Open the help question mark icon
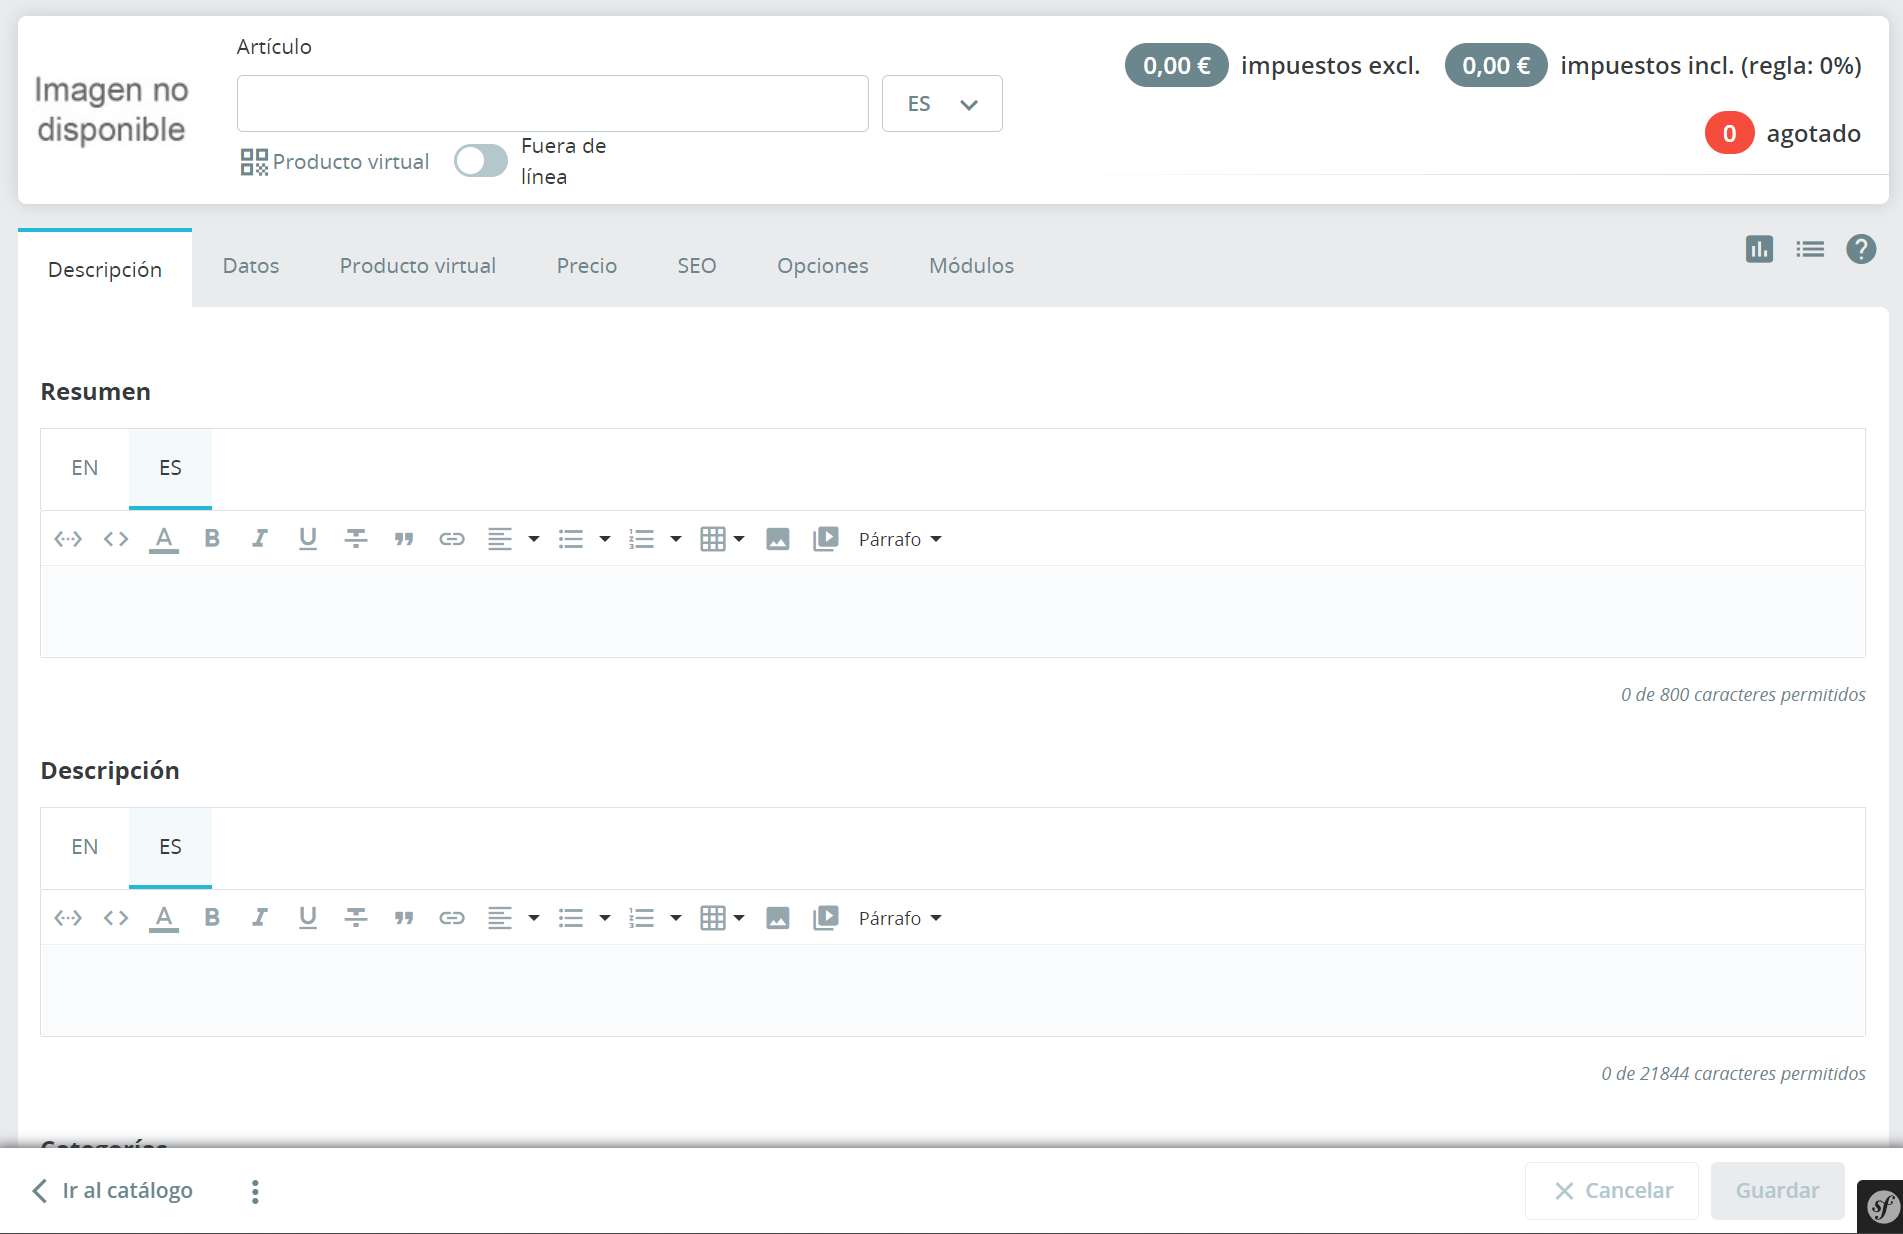The image size is (1903, 1234). point(1861,249)
